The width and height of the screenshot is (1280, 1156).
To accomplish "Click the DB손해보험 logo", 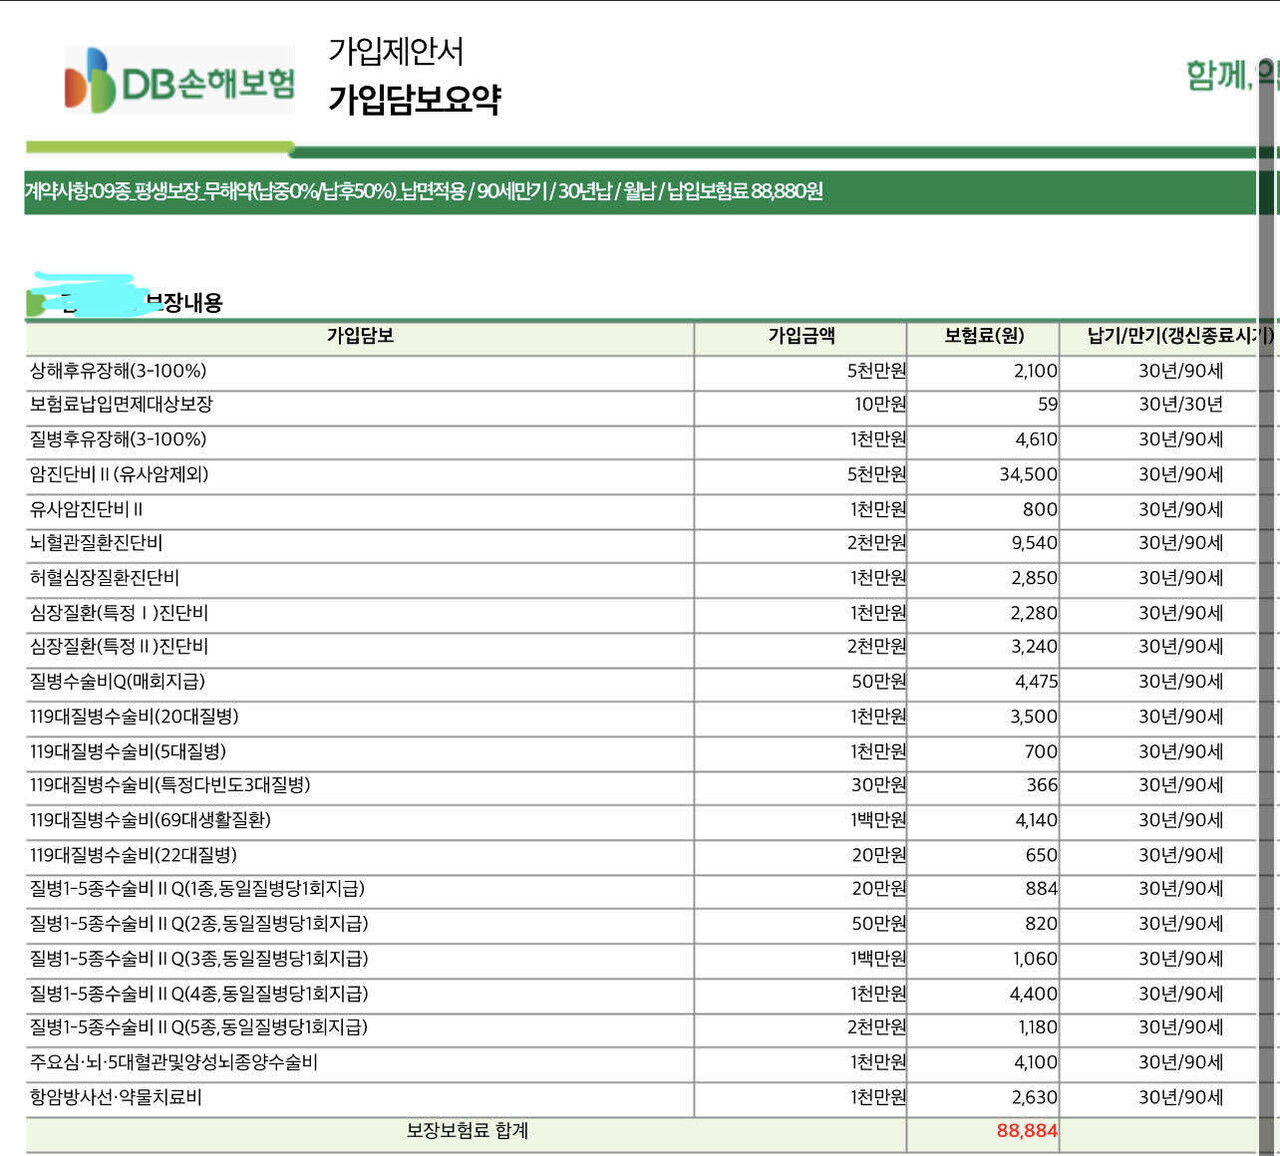I will (180, 80).
